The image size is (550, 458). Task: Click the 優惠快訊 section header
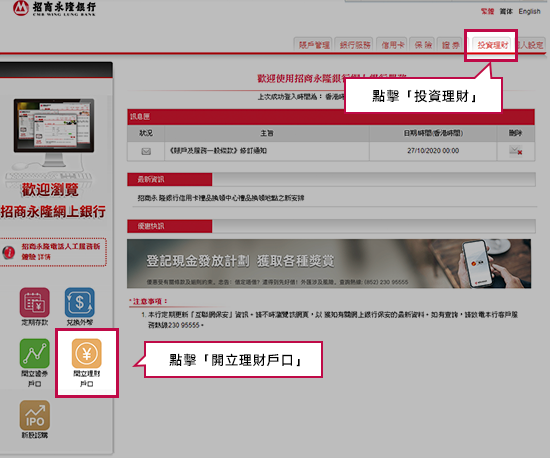click(169, 226)
